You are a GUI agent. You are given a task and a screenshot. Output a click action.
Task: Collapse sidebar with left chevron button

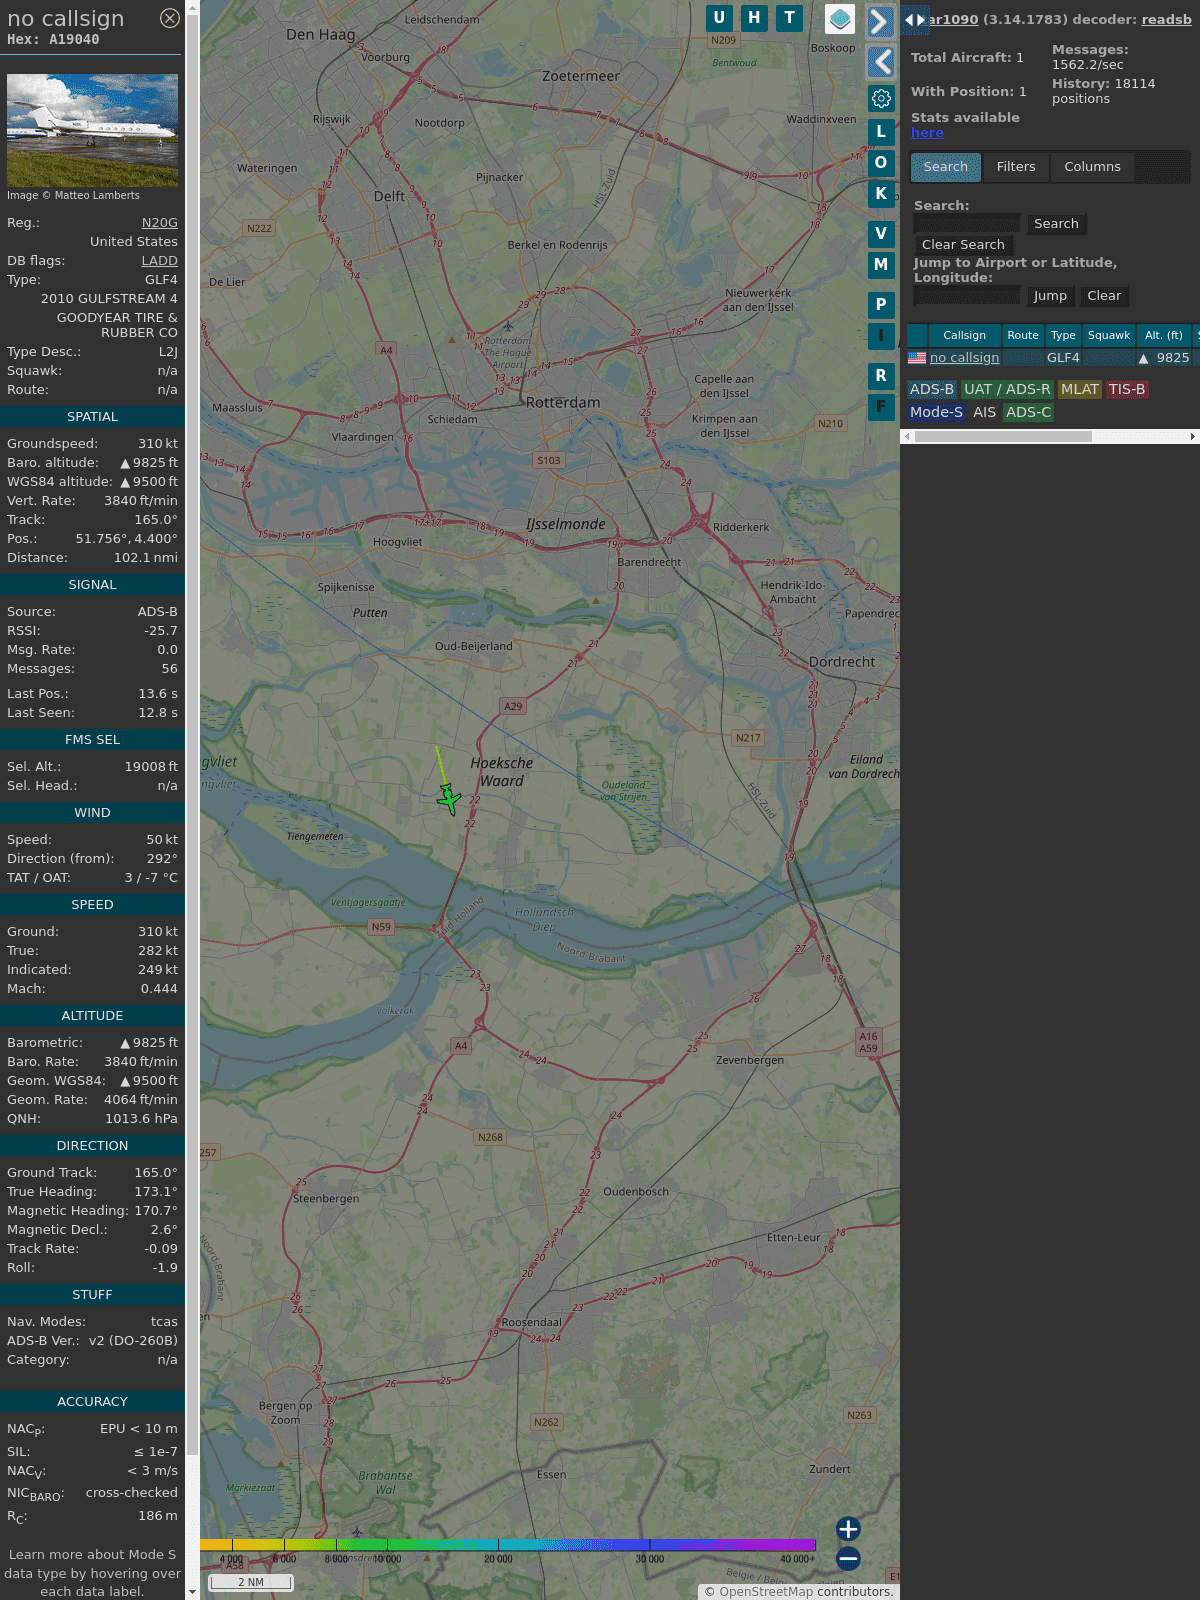tap(880, 62)
